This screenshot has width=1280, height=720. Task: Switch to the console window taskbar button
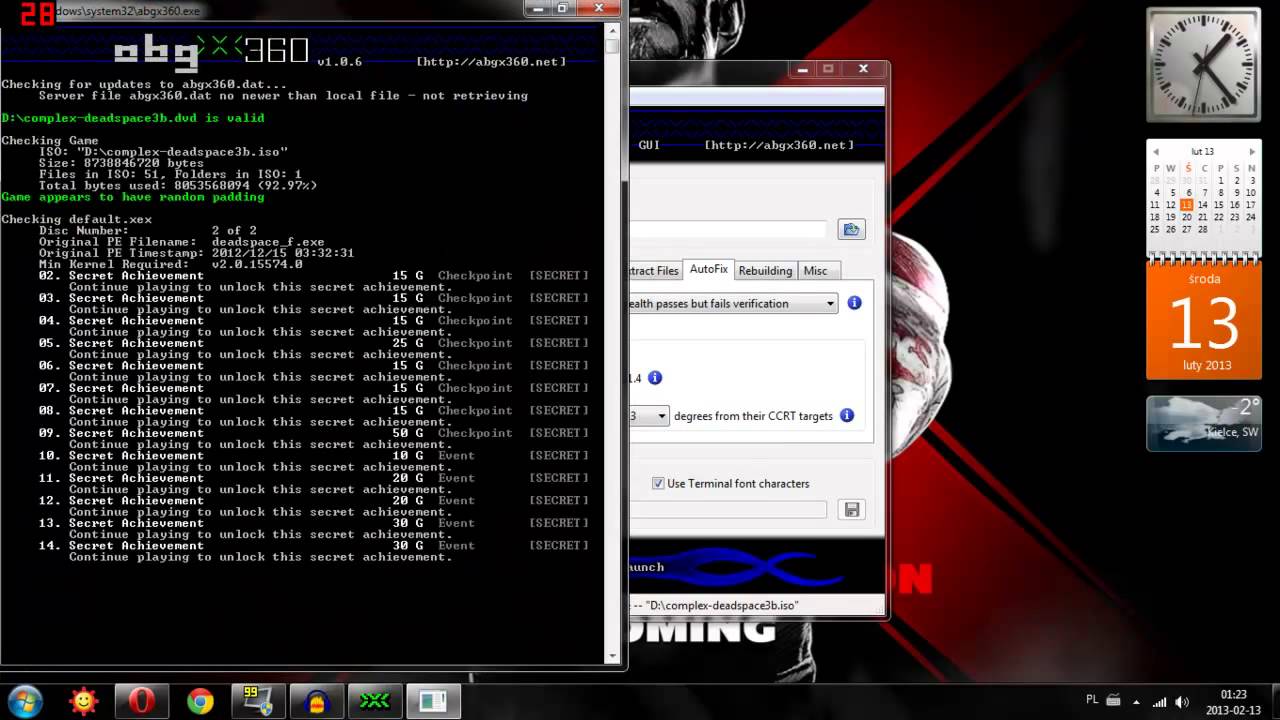coord(433,702)
